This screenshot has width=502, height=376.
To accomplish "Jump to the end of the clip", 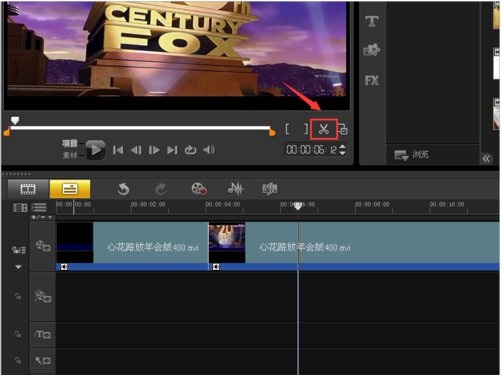I will coord(172,150).
